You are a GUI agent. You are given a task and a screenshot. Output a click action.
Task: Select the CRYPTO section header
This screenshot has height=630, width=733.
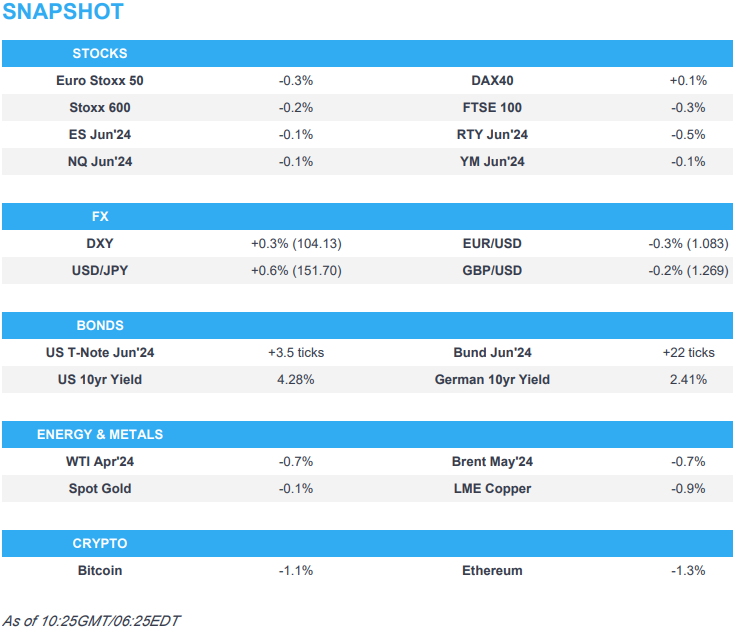[x=100, y=544]
